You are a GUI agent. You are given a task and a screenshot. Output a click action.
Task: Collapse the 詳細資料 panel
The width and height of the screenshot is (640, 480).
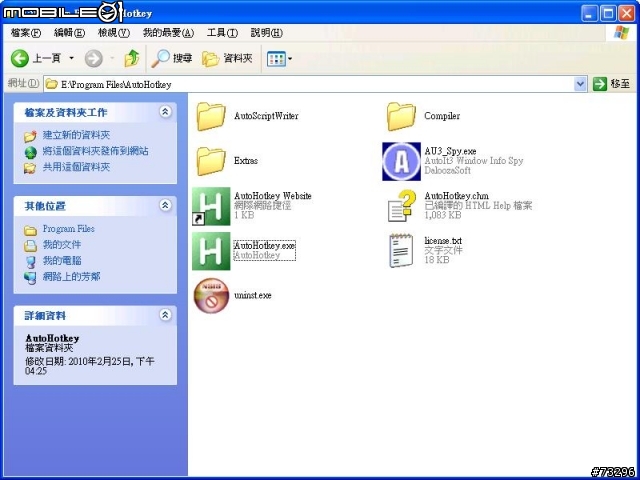coord(165,315)
